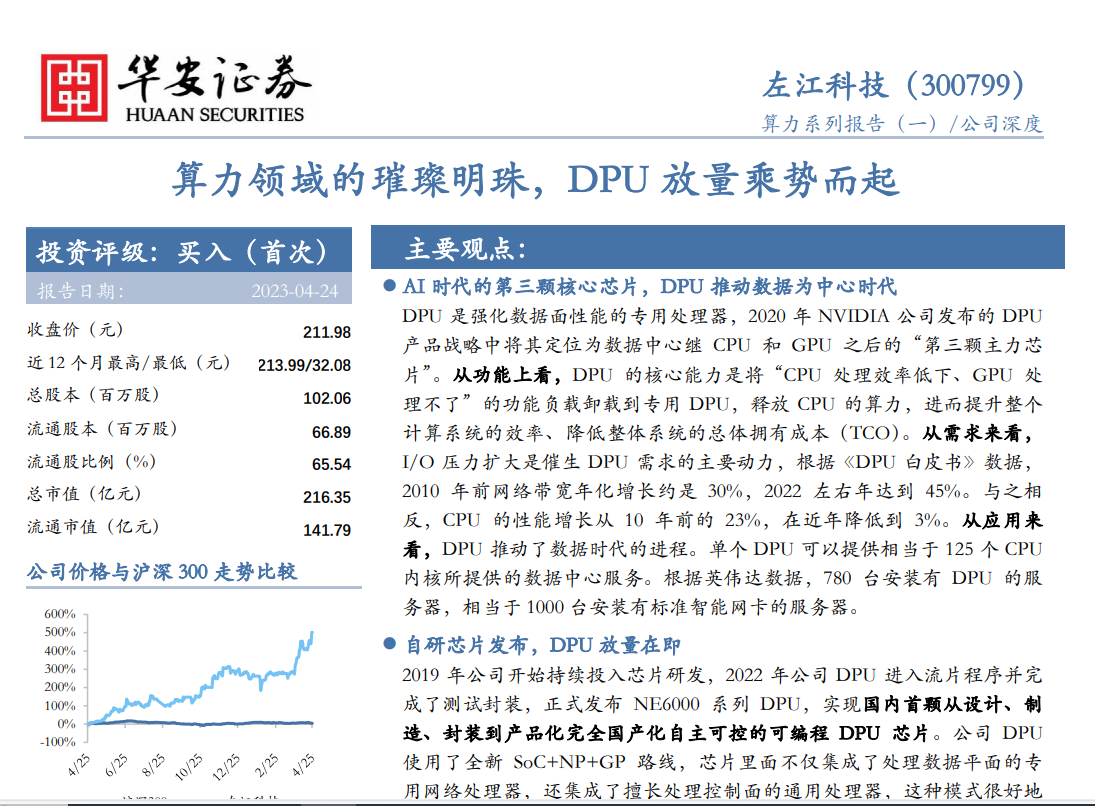Click the 流通股本（百万股）label
The height and width of the screenshot is (806, 1095).
tap(102, 428)
